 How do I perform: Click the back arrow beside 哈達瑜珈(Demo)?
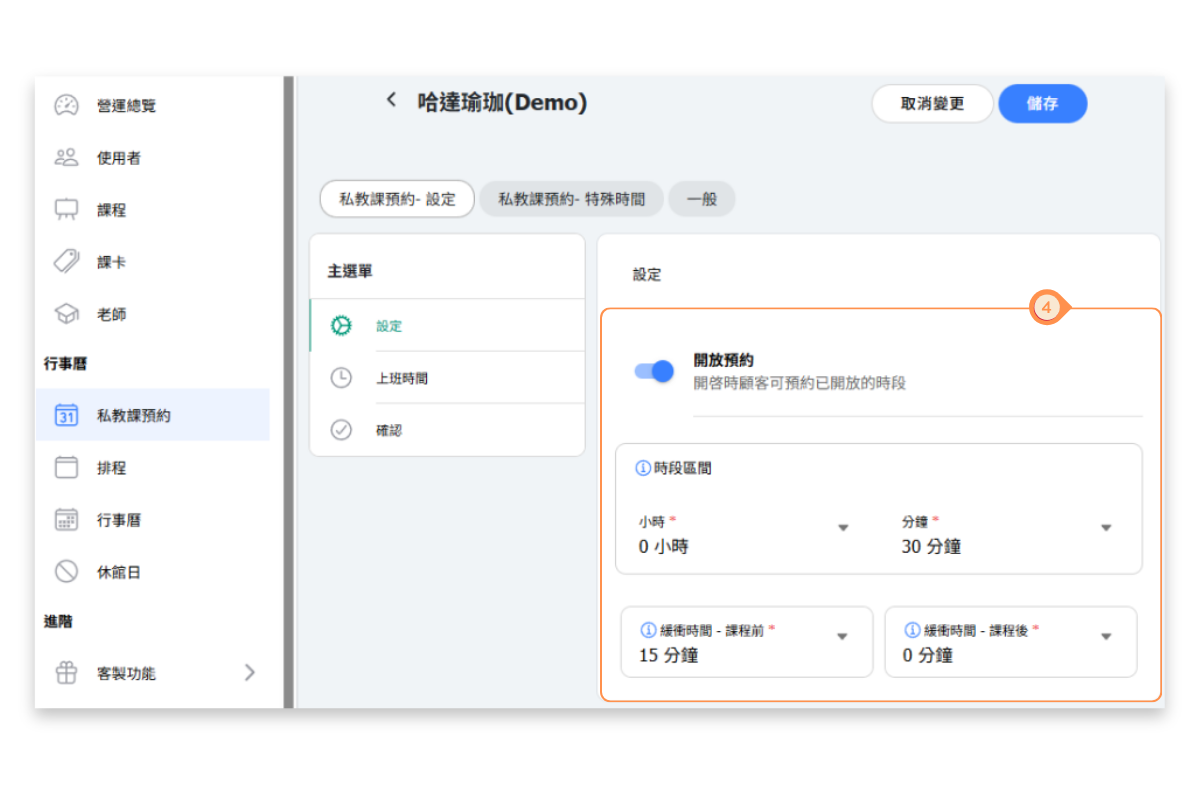[391, 100]
